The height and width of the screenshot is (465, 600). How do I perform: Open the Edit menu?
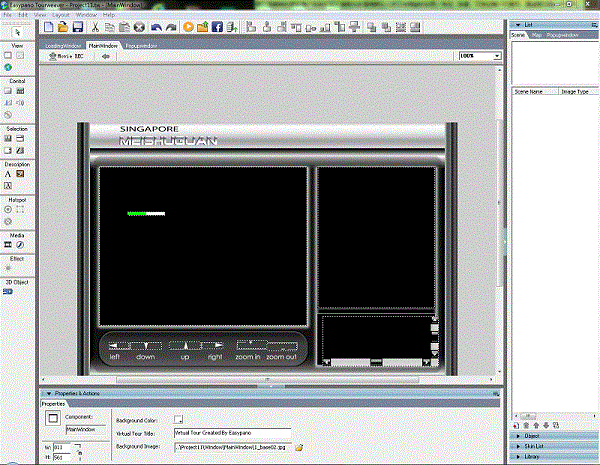[23, 15]
